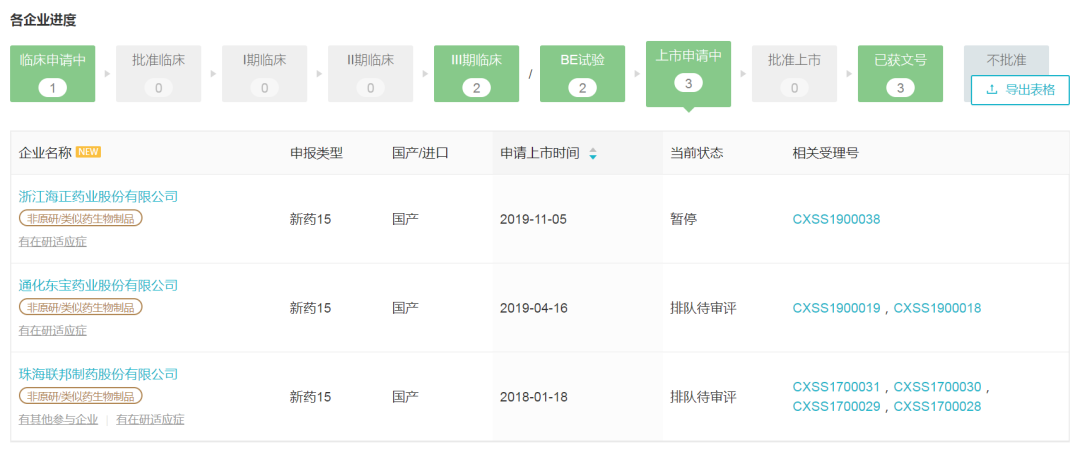Click the 申报类型 column header
Image resolution: width=1080 pixels, height=450 pixels.
316,153
